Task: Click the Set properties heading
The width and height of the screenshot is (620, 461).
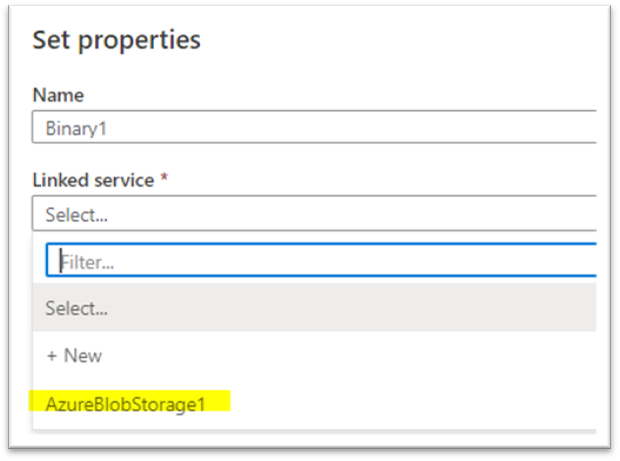Action: tap(116, 40)
